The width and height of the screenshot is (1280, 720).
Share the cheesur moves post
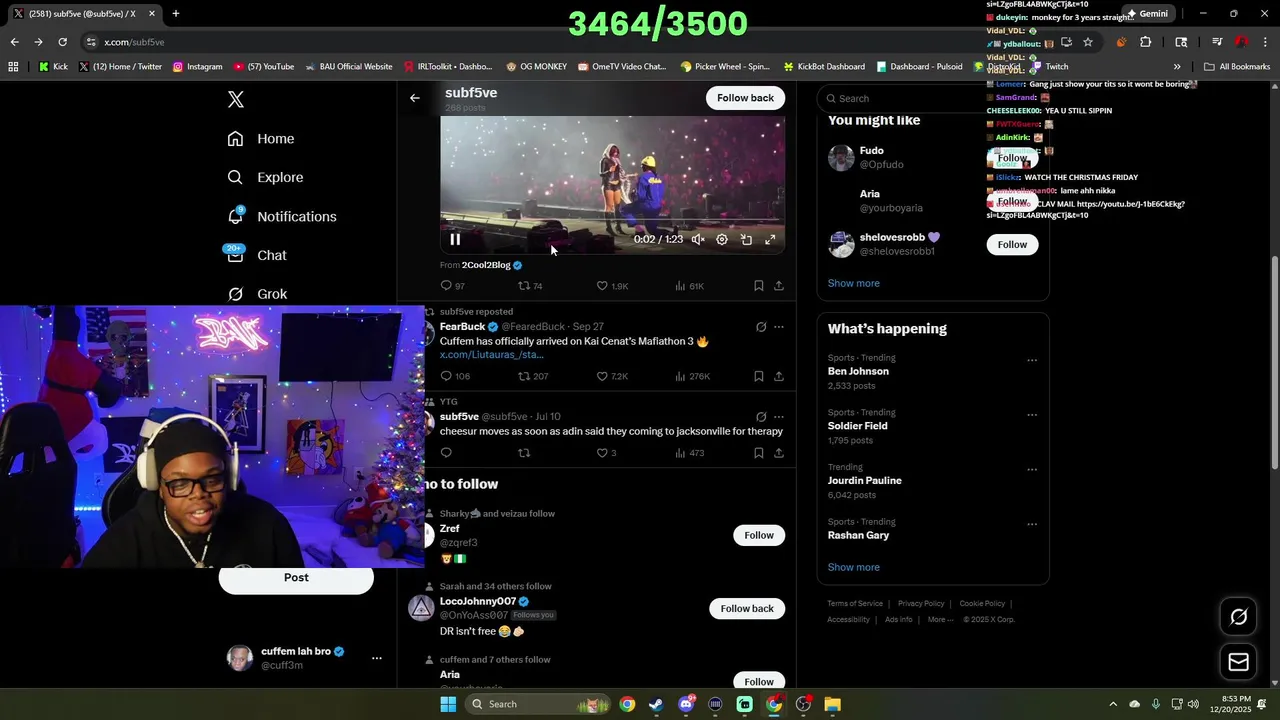779,453
